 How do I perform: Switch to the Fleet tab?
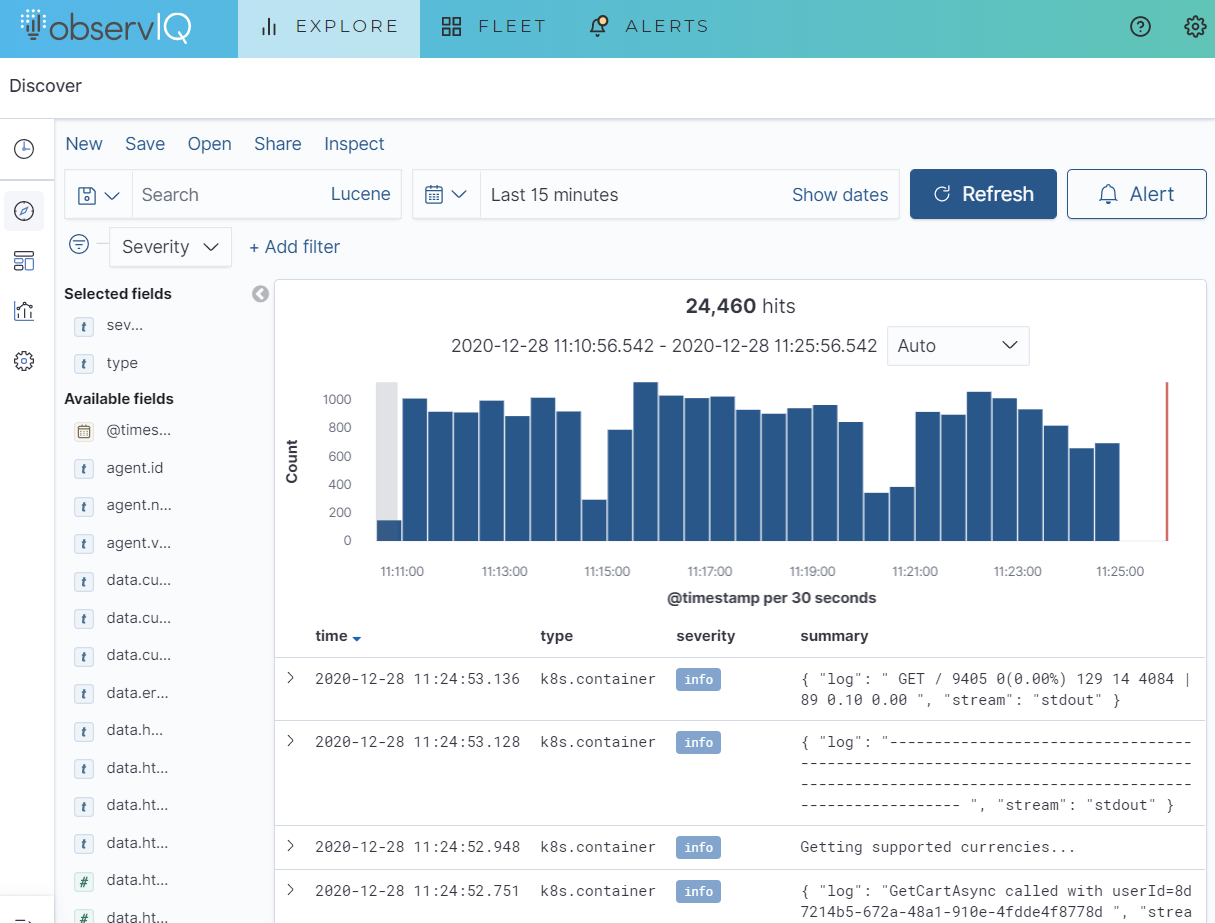pos(495,27)
